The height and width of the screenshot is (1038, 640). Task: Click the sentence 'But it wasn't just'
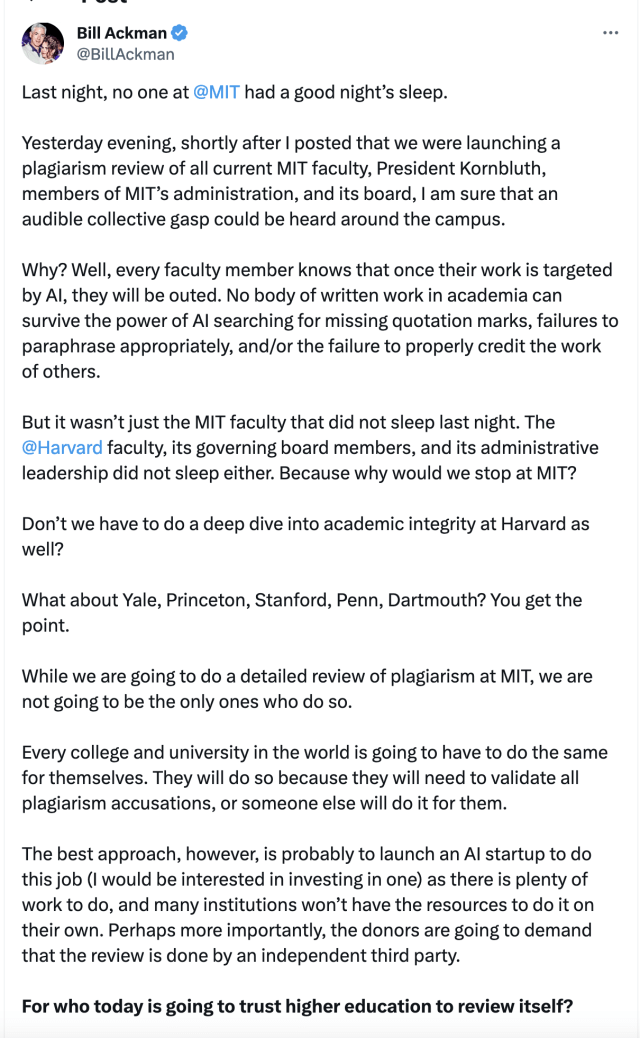pos(310,448)
